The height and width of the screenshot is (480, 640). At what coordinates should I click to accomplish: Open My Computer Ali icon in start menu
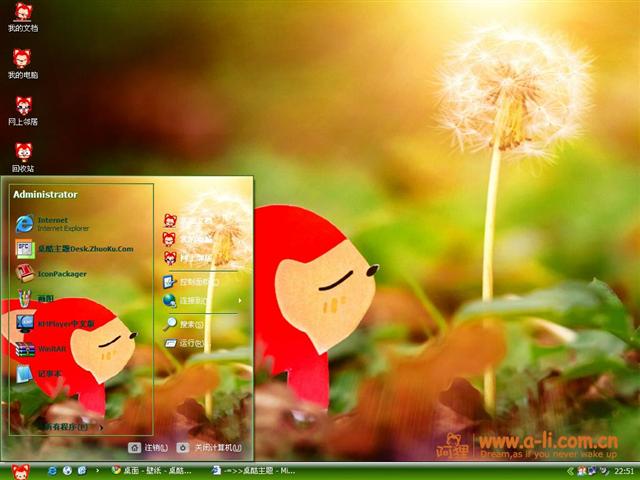(169, 239)
